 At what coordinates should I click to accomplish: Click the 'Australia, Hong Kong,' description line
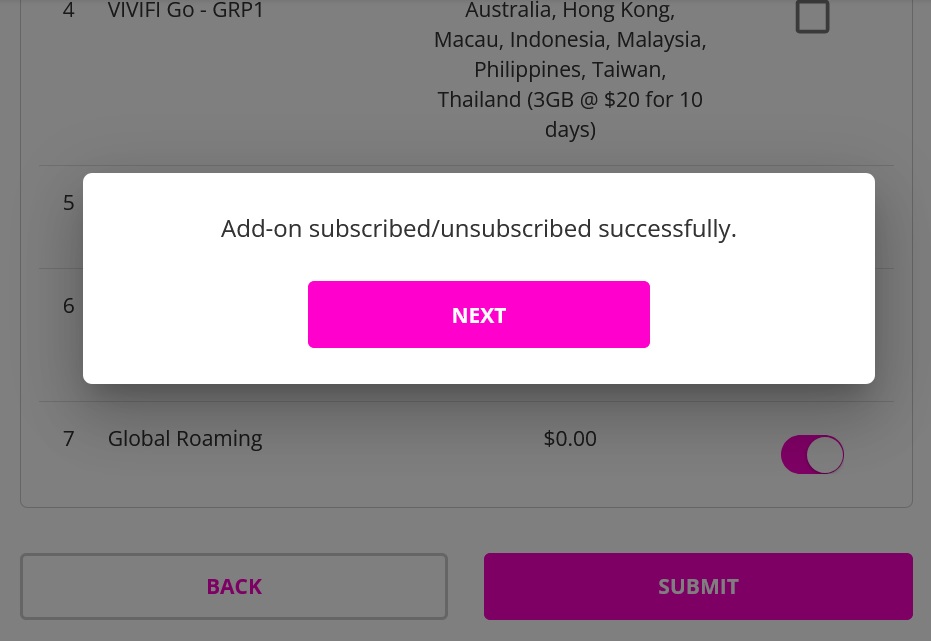coord(570,10)
